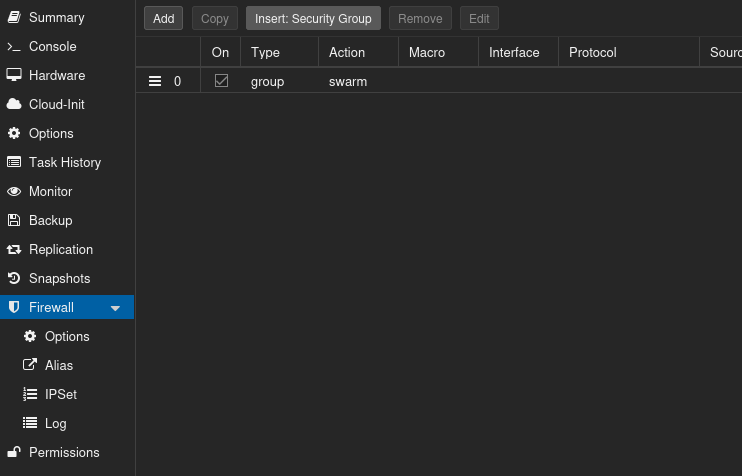Screen dimensions: 742x476
Task: Select the Cloud-Init cloud icon
Action: tap(14, 105)
